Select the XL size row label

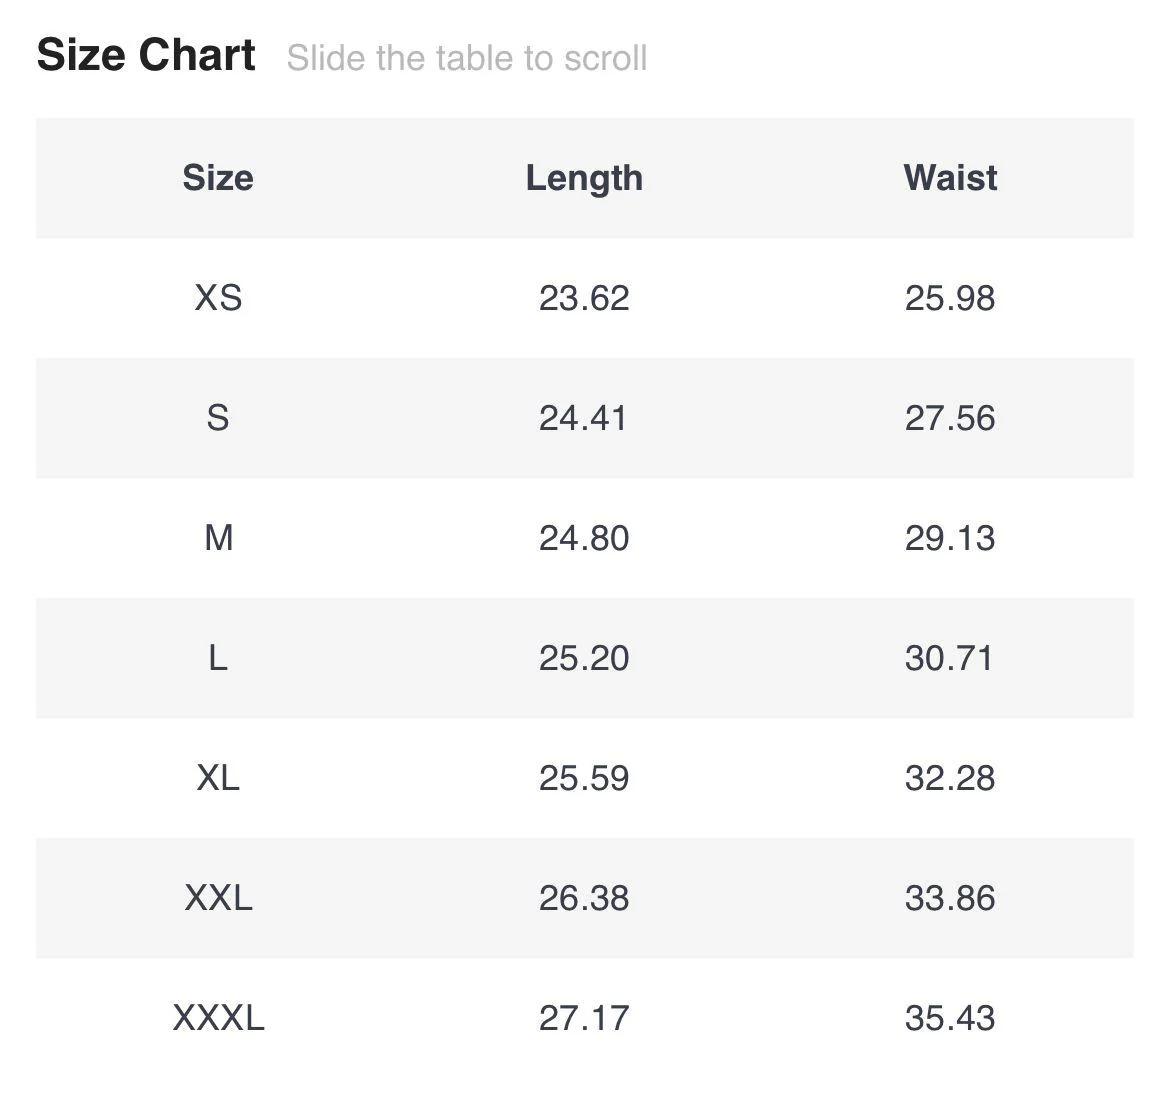218,778
